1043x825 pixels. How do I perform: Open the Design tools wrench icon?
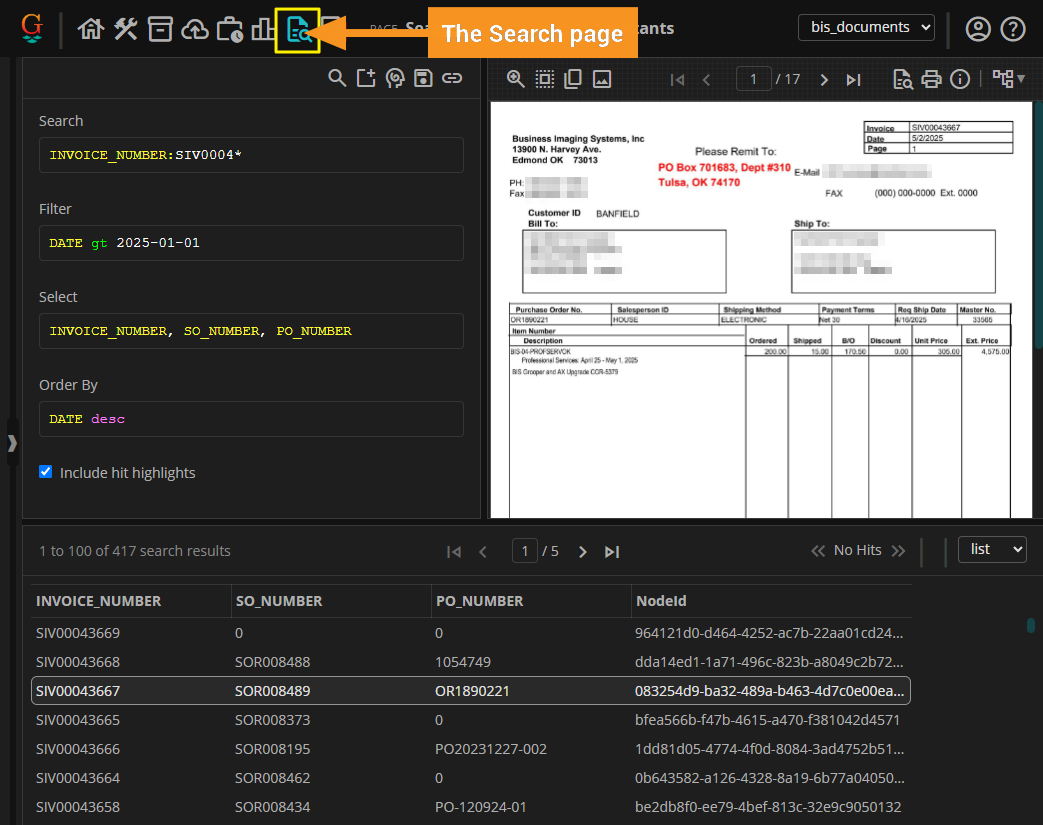coord(125,30)
